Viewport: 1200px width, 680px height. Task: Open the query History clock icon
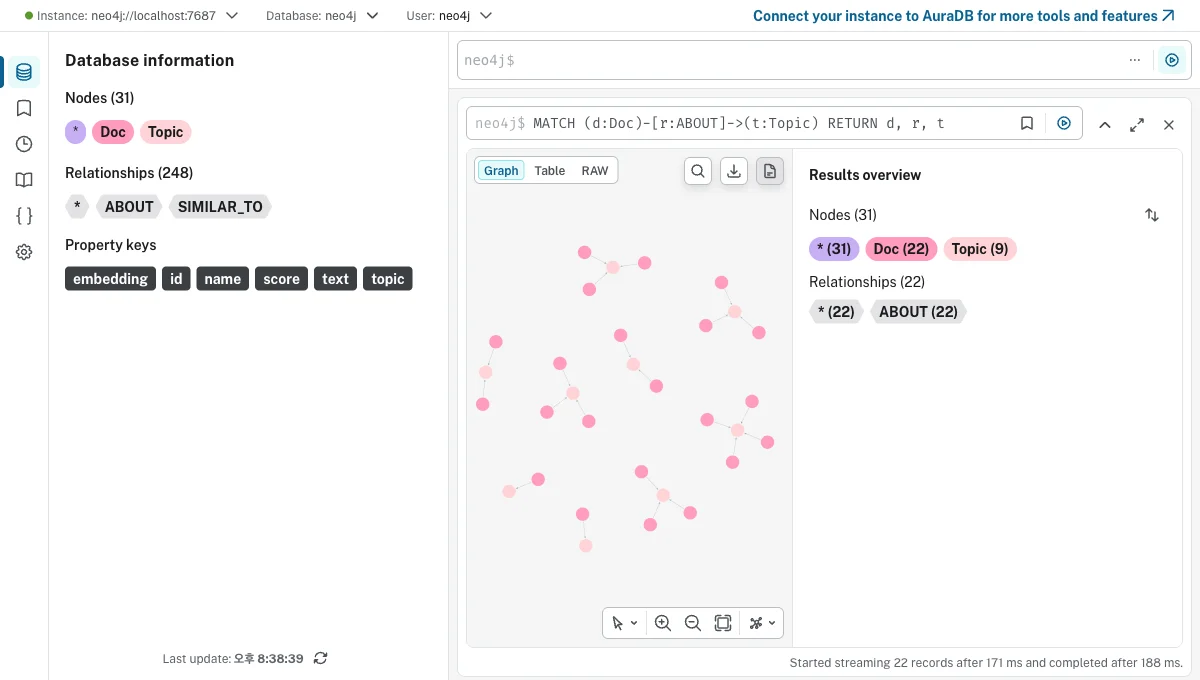24,144
